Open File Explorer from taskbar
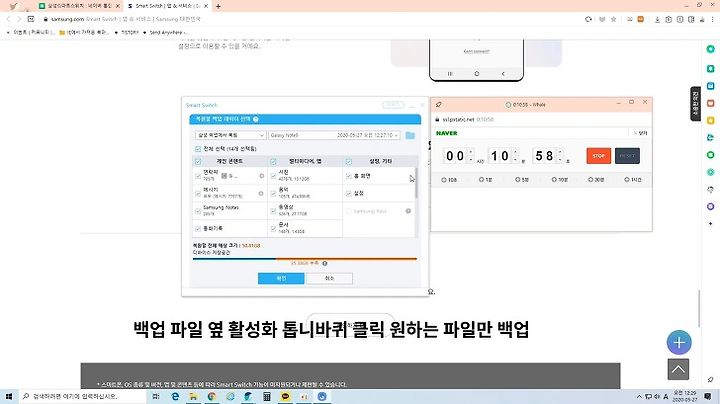 pyautogui.click(x=193, y=396)
